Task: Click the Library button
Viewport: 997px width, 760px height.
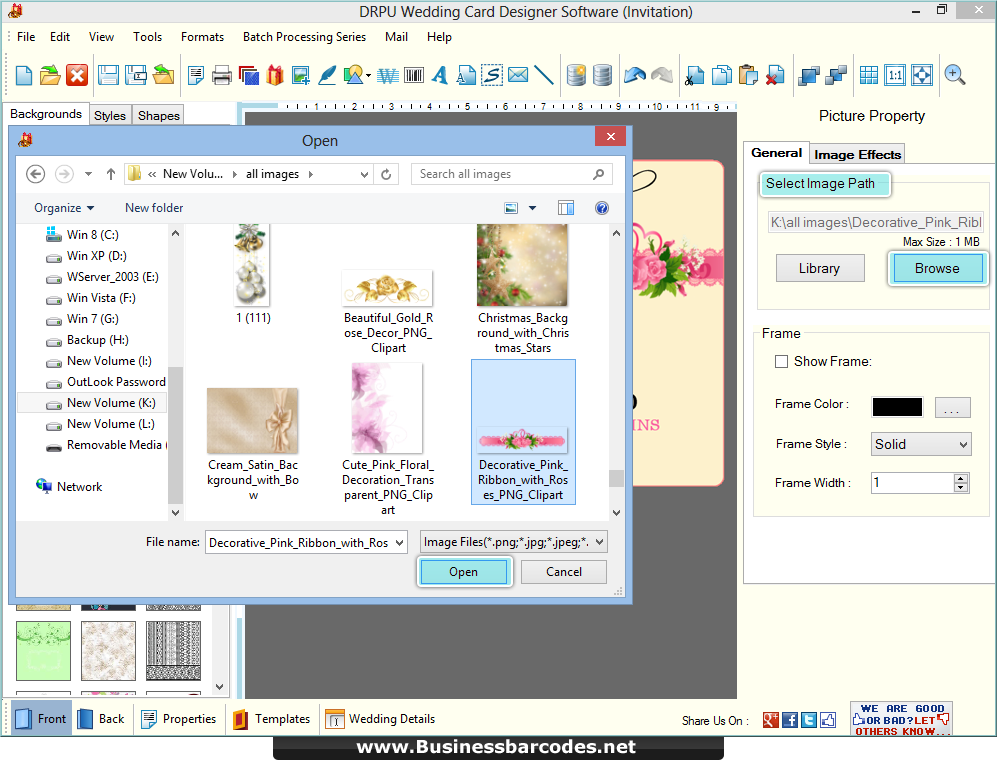Action: [x=820, y=268]
